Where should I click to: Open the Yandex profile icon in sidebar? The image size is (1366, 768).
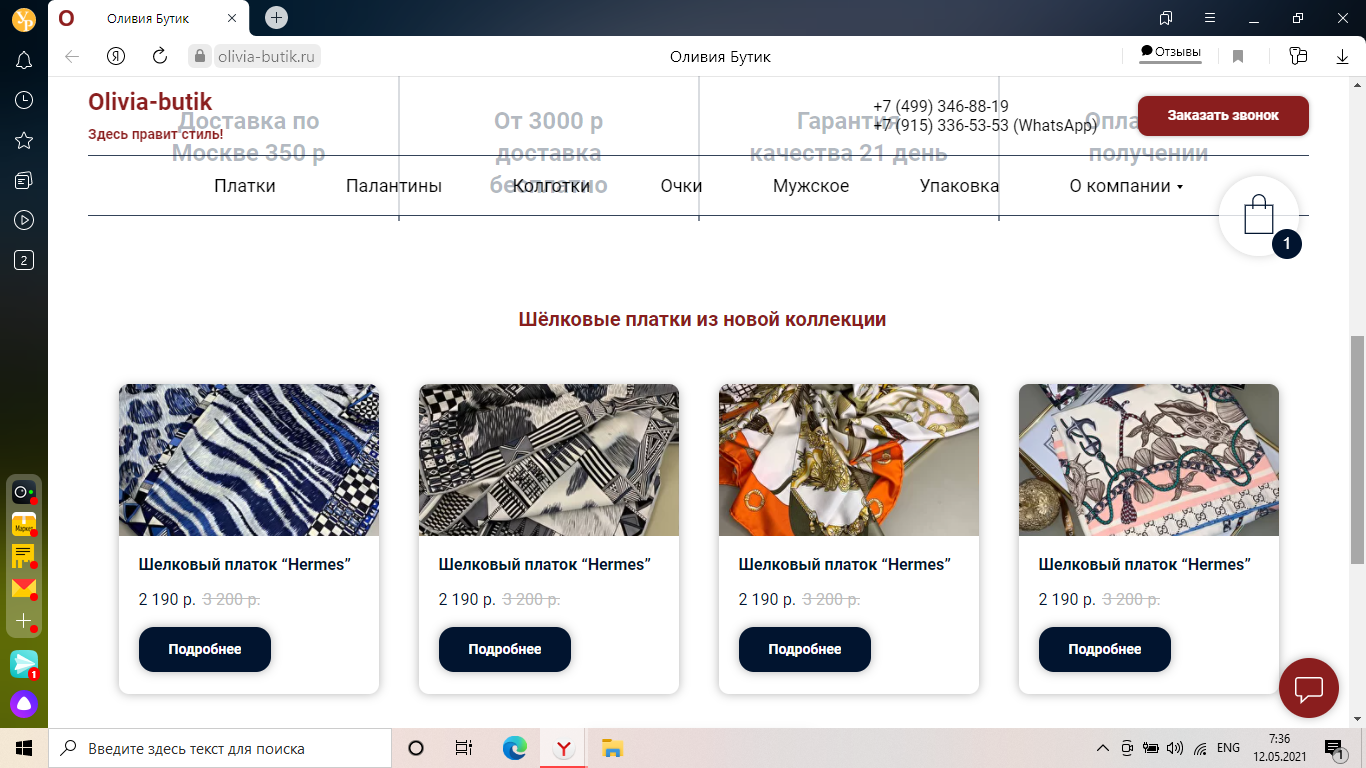point(24,18)
